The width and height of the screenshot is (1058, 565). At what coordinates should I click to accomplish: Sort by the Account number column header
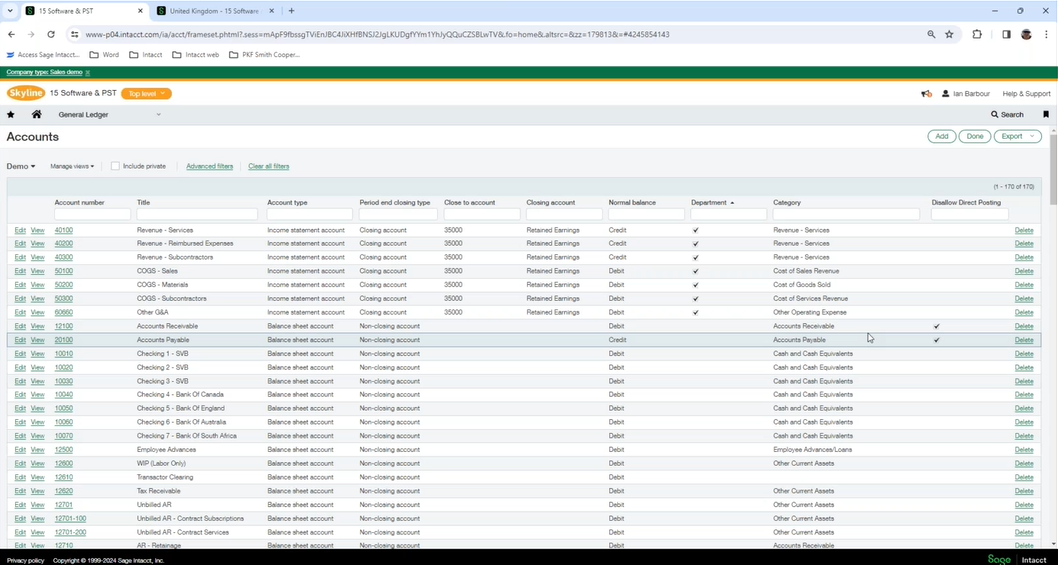(x=80, y=203)
